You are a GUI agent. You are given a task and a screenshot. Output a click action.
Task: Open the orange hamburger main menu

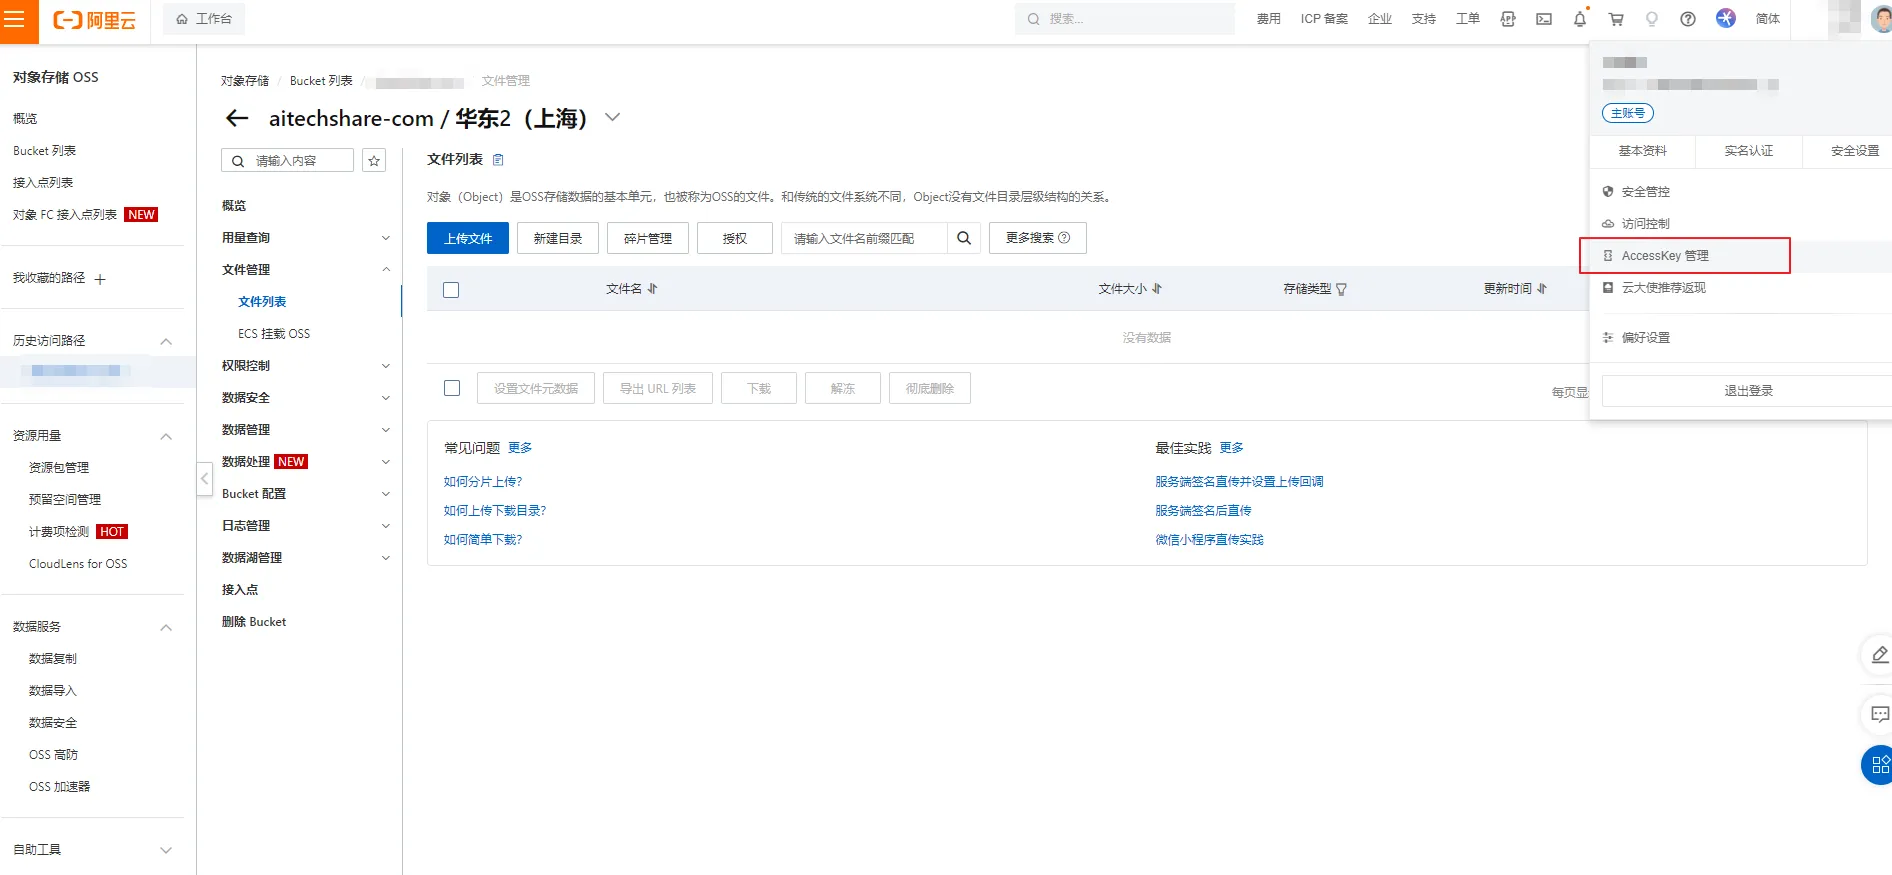(x=15, y=20)
